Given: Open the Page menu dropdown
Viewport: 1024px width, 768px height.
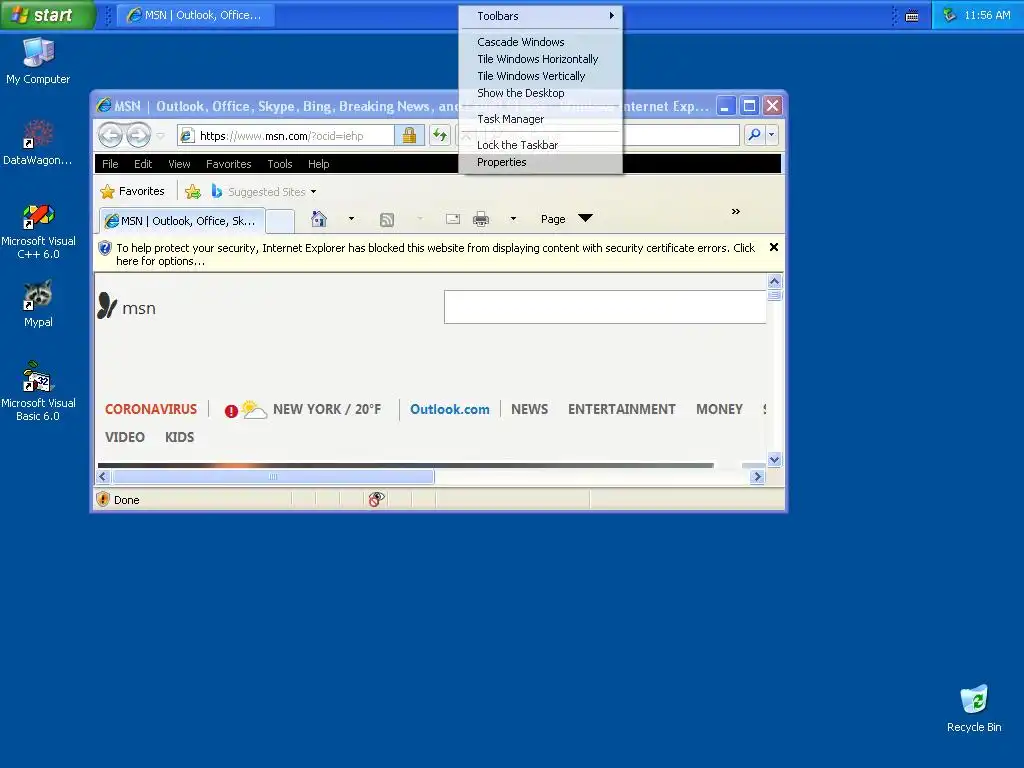Looking at the screenshot, I should point(566,219).
